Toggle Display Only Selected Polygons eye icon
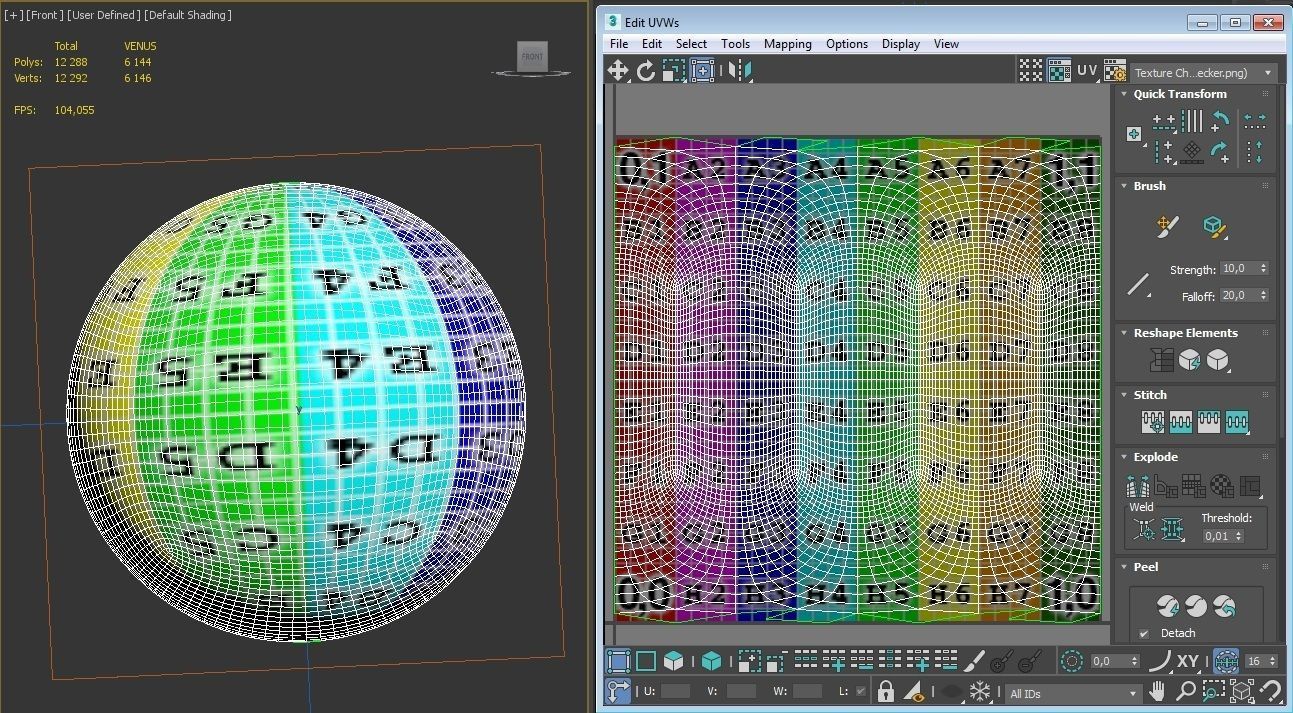 point(913,691)
